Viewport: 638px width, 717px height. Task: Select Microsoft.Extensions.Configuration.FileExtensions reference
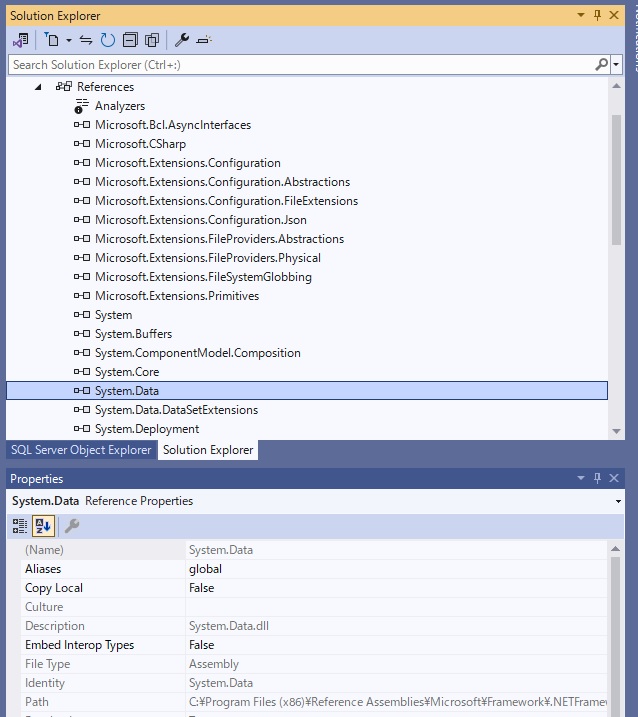[226, 201]
